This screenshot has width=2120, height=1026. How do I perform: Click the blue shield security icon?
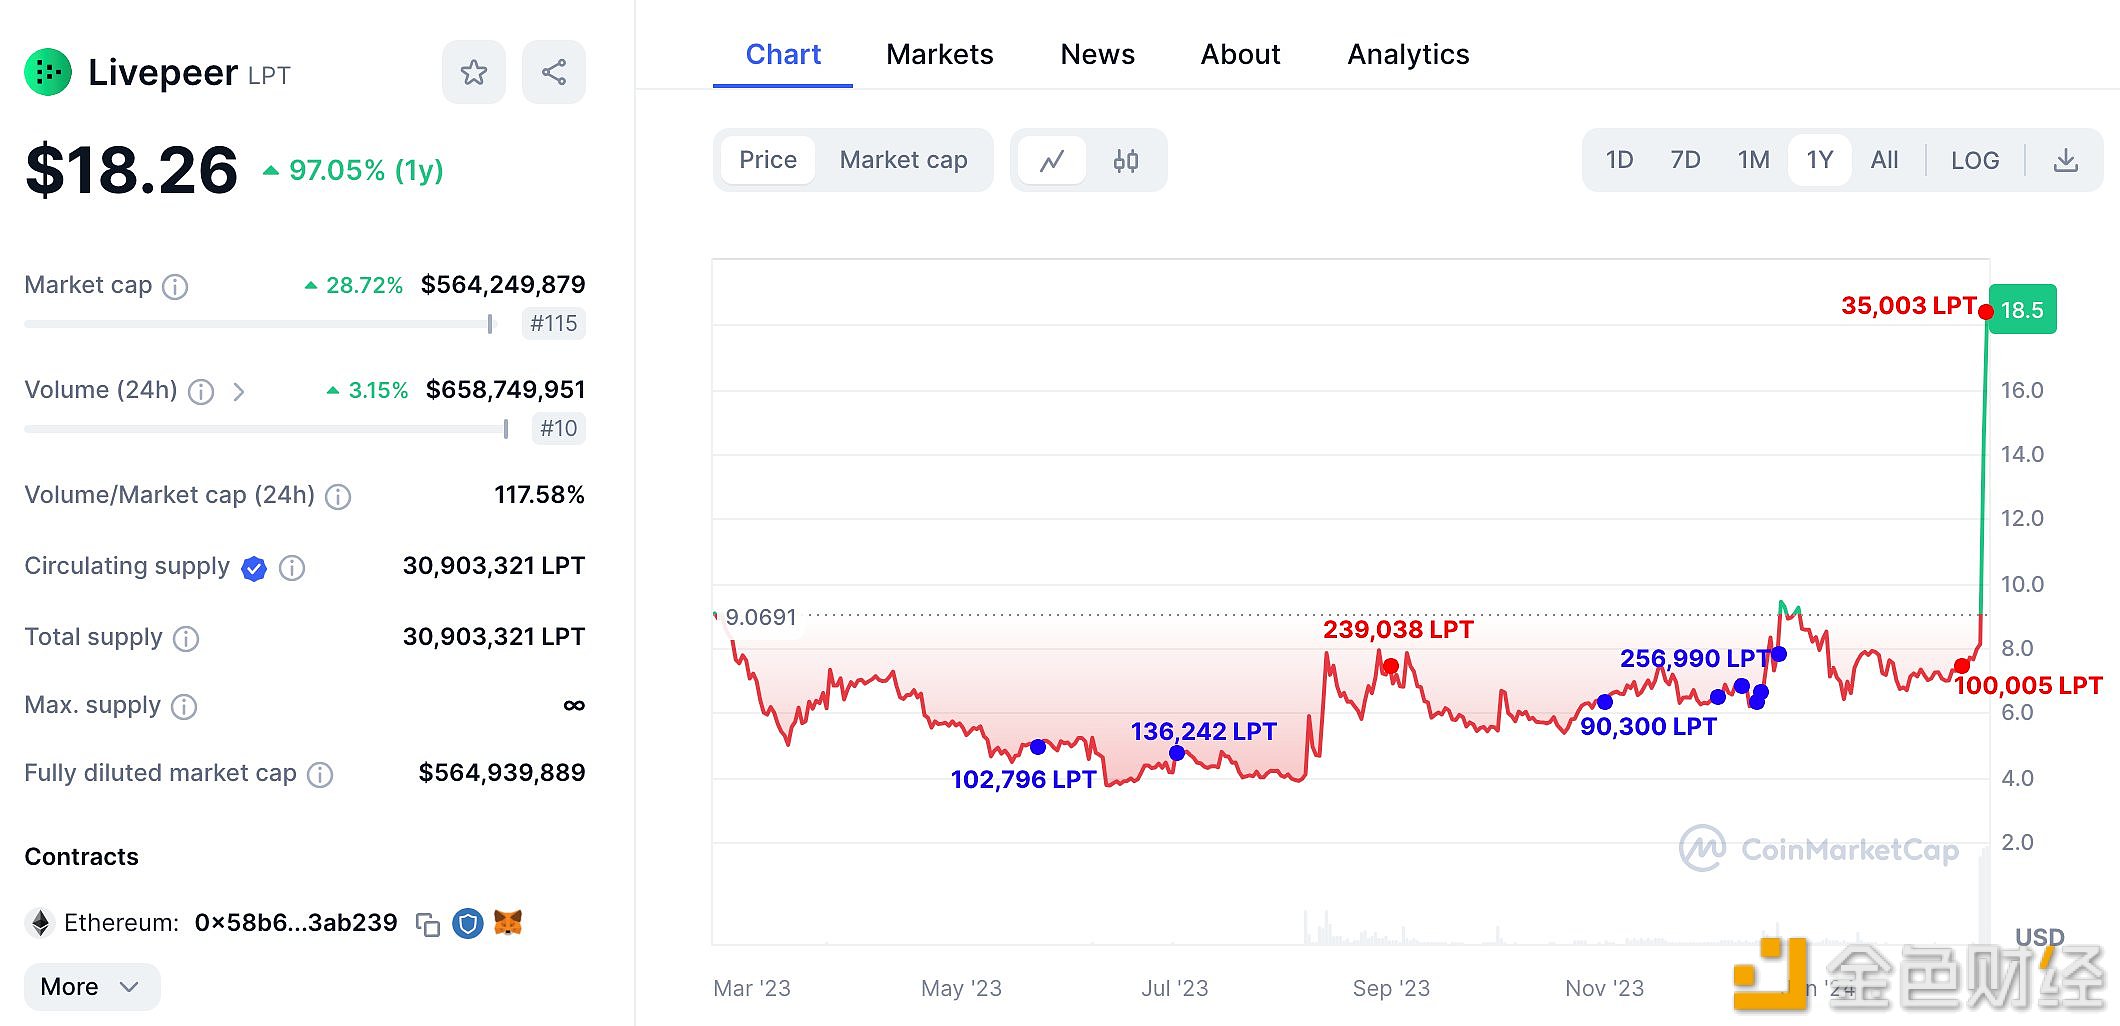[x=467, y=923]
